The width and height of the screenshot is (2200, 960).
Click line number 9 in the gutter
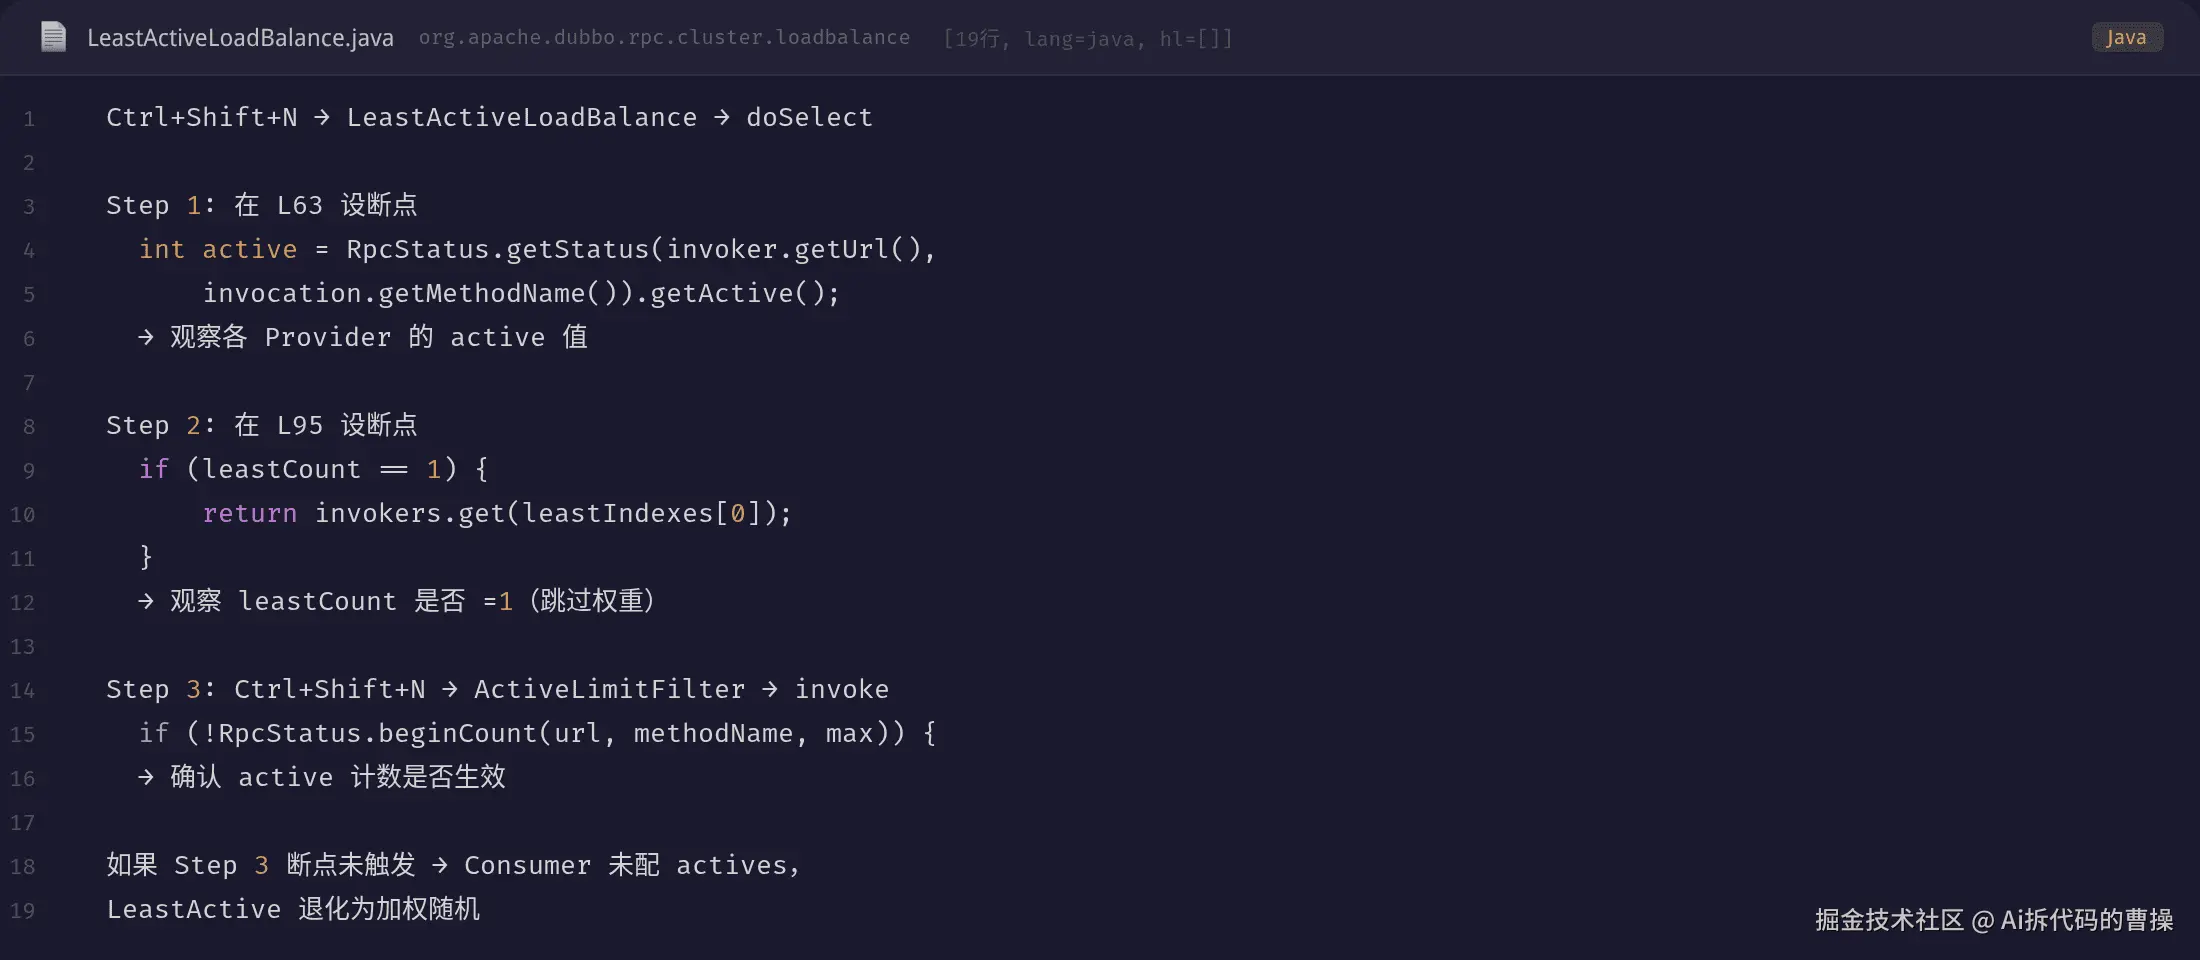(29, 471)
